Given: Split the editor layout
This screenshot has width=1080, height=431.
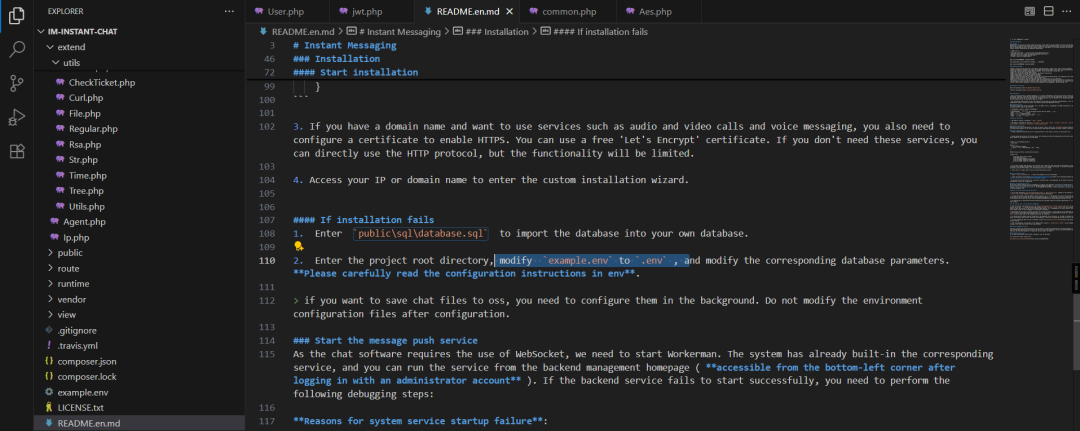Looking at the screenshot, I should point(1049,11).
